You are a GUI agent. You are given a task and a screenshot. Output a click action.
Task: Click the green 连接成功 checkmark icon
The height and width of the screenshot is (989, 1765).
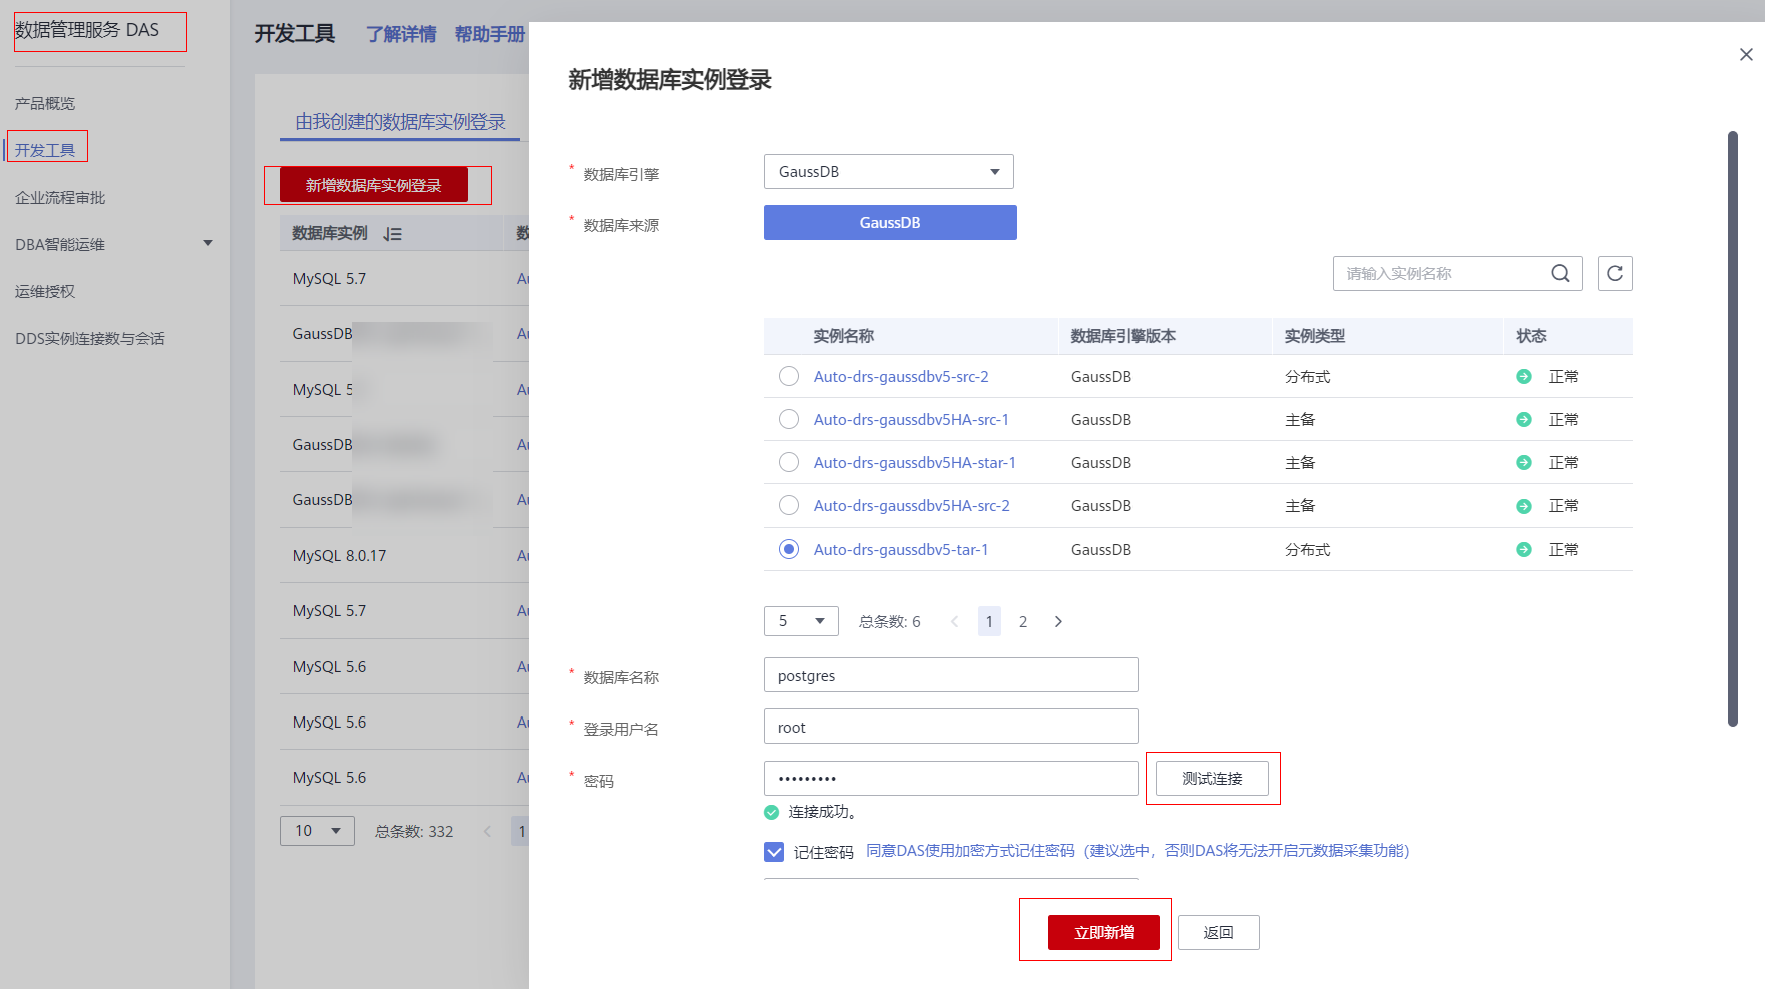(771, 812)
